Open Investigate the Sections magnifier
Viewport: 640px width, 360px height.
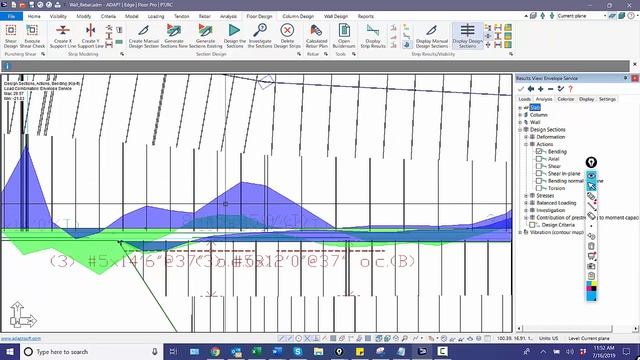tap(260, 36)
